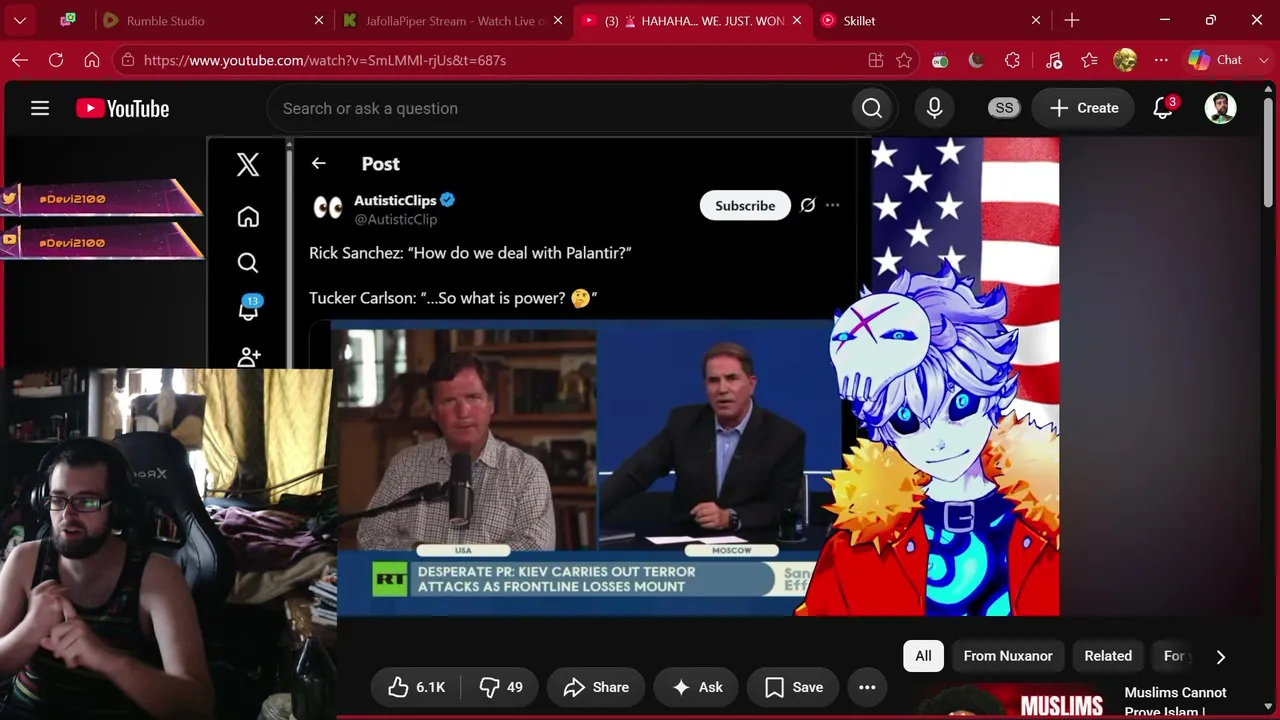Open the media music note toolbar icon
Viewport: 1280px width, 720px height.
tap(1053, 60)
